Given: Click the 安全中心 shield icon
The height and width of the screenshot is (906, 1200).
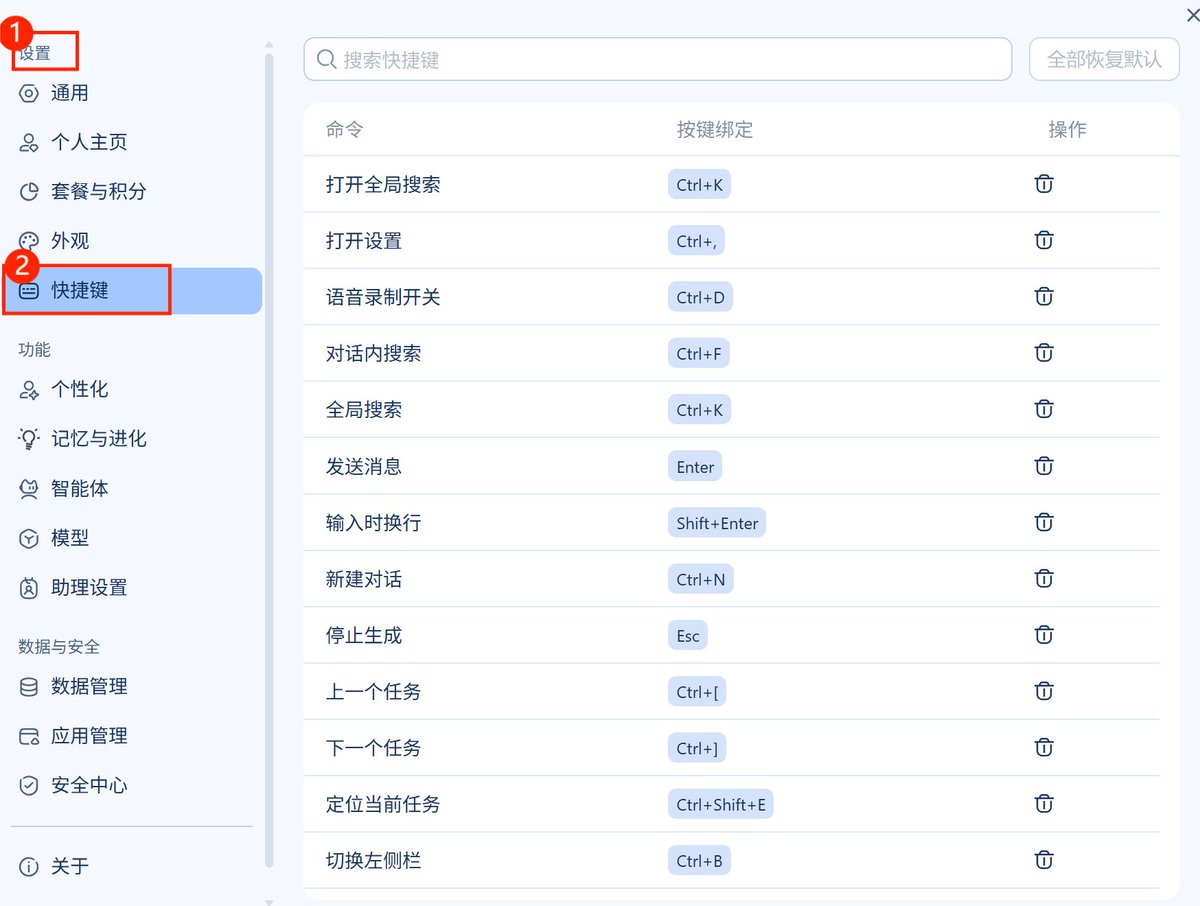Looking at the screenshot, I should click(x=29, y=785).
